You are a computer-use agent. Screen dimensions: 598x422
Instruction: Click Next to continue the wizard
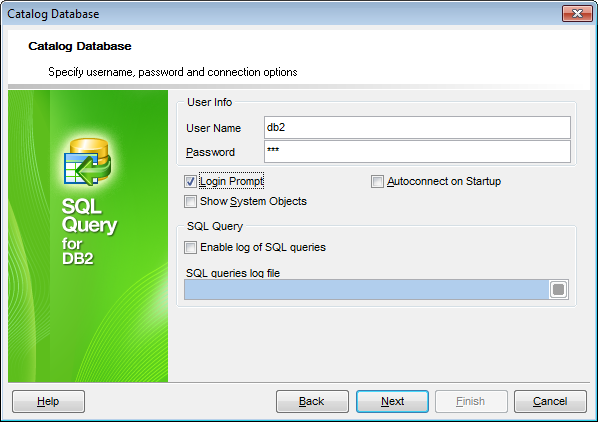(392, 401)
